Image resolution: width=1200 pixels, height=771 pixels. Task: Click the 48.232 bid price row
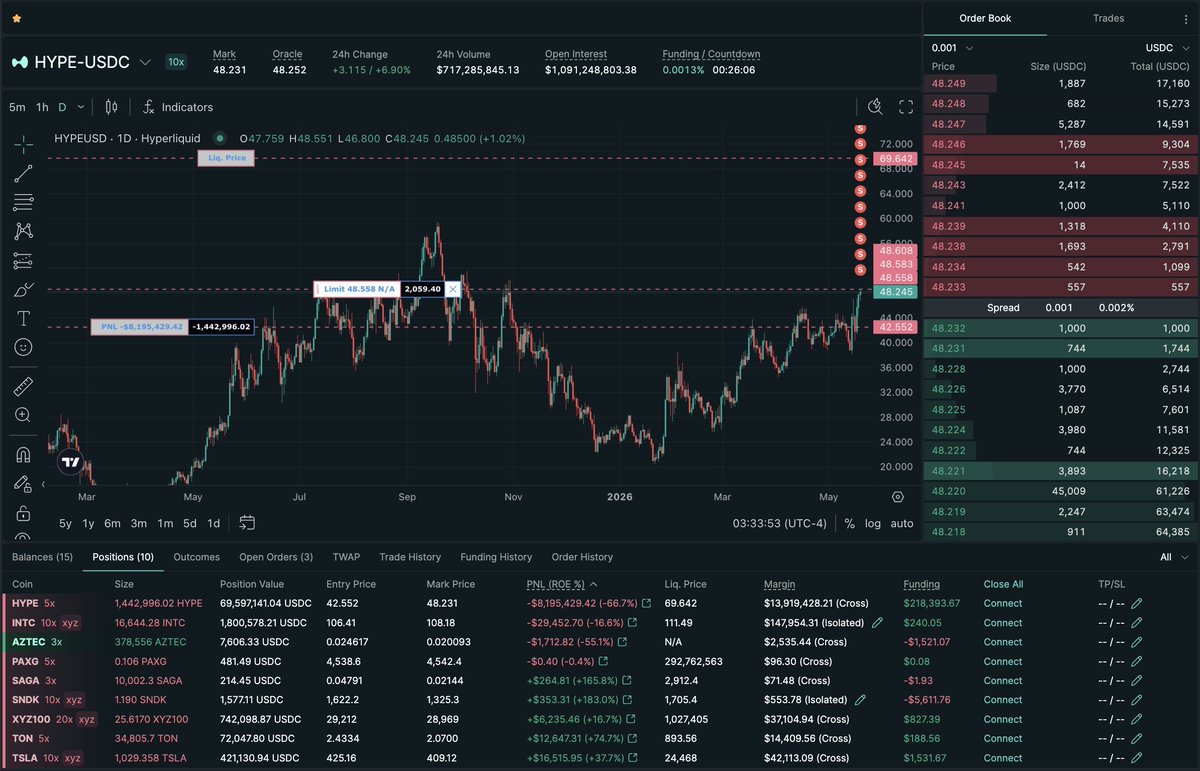pos(1061,328)
